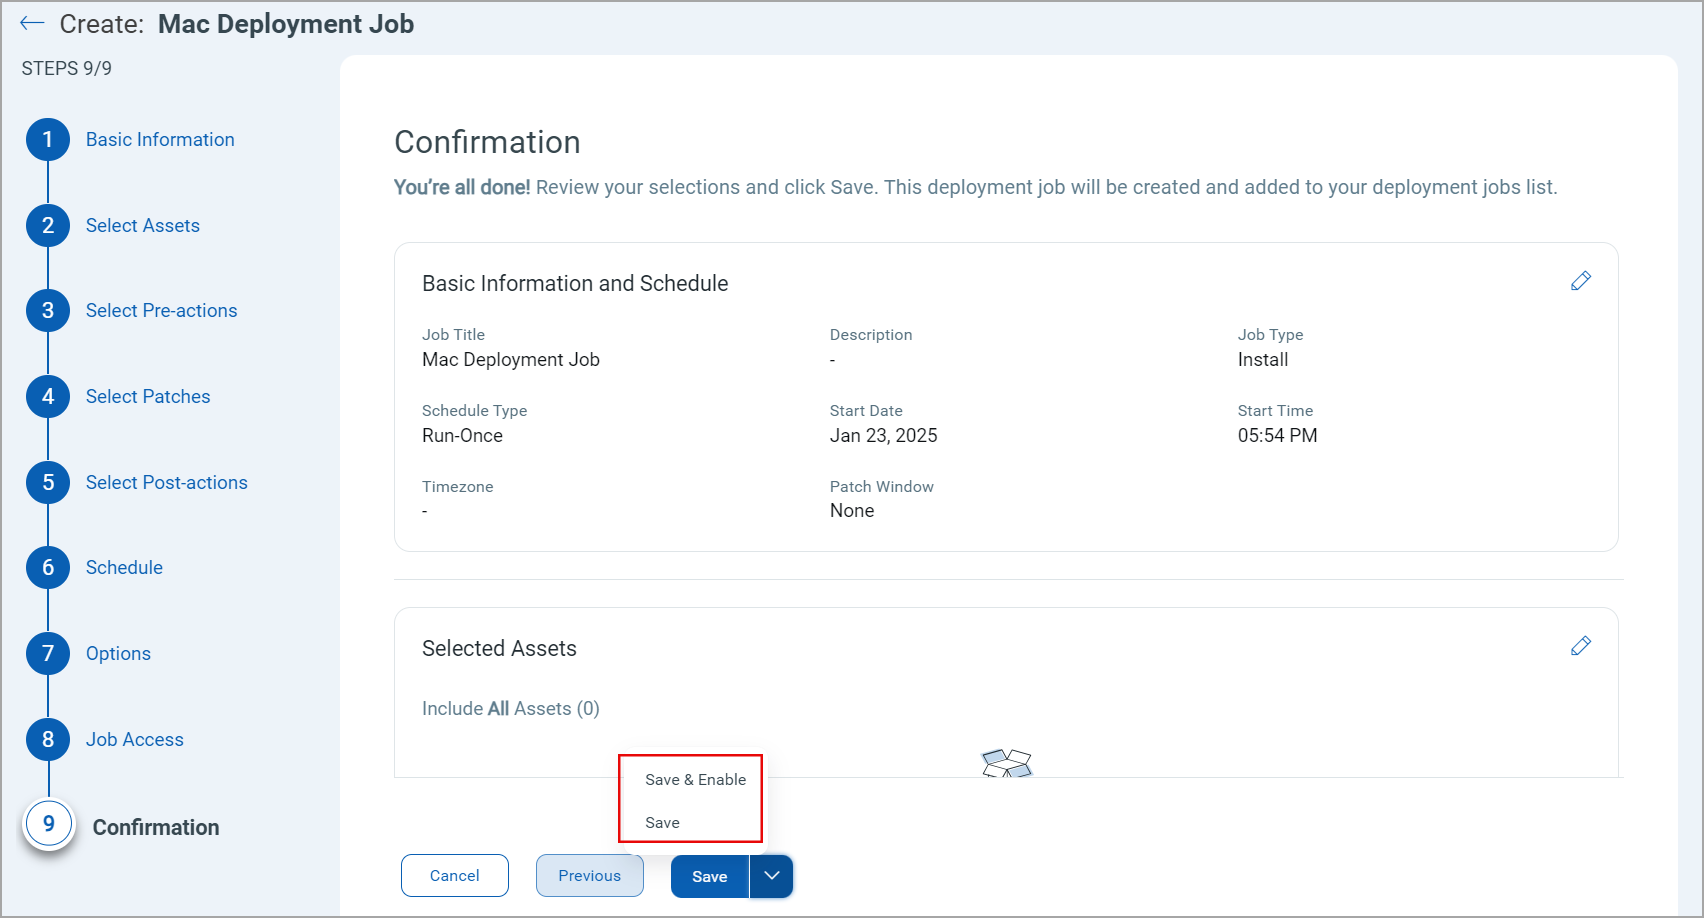Viewport: 1704px width, 918px height.
Task: Navigate to the Options step
Action: 118,654
